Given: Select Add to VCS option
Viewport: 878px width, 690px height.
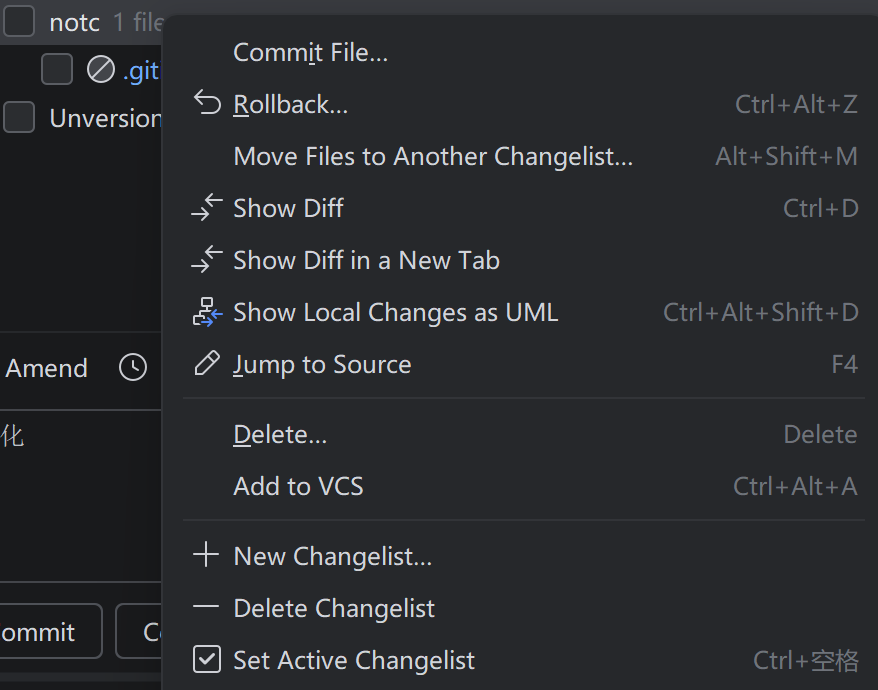Looking at the screenshot, I should [298, 486].
